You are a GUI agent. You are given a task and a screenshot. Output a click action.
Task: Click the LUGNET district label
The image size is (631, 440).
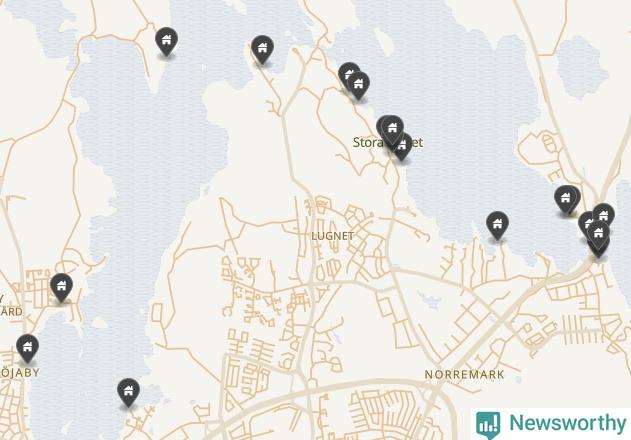click(x=333, y=236)
